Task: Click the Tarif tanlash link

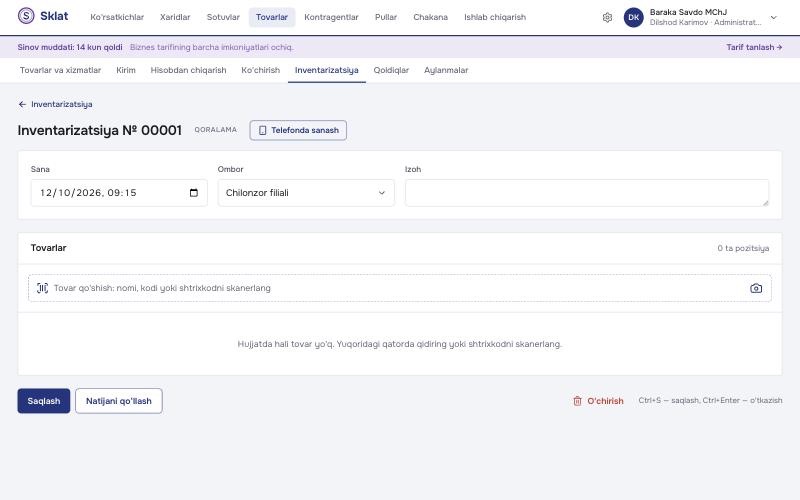Action: click(754, 47)
